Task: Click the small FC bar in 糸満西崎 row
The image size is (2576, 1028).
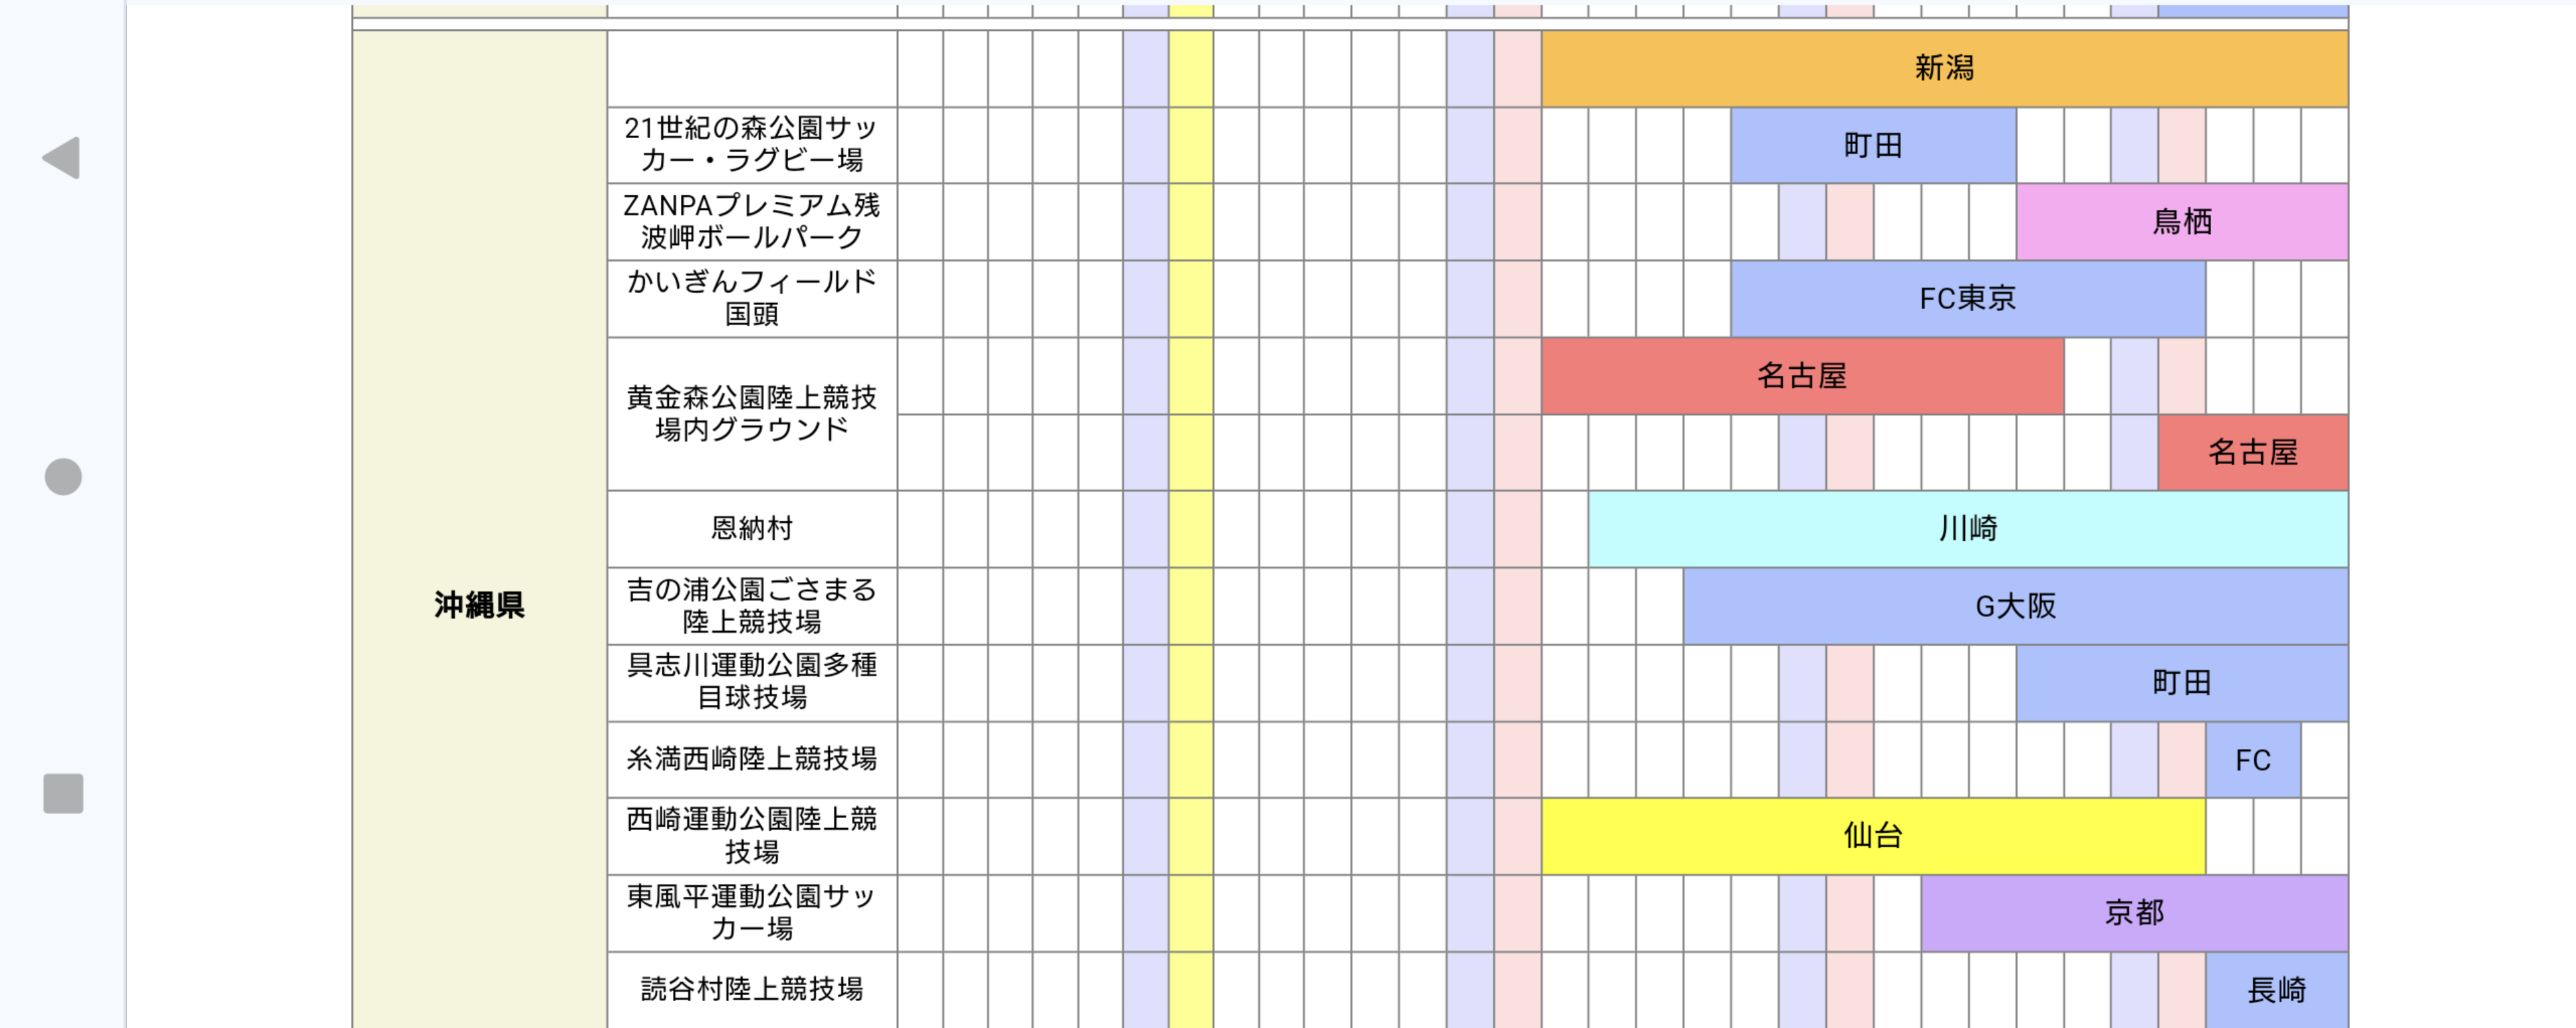Action: (x=2253, y=760)
